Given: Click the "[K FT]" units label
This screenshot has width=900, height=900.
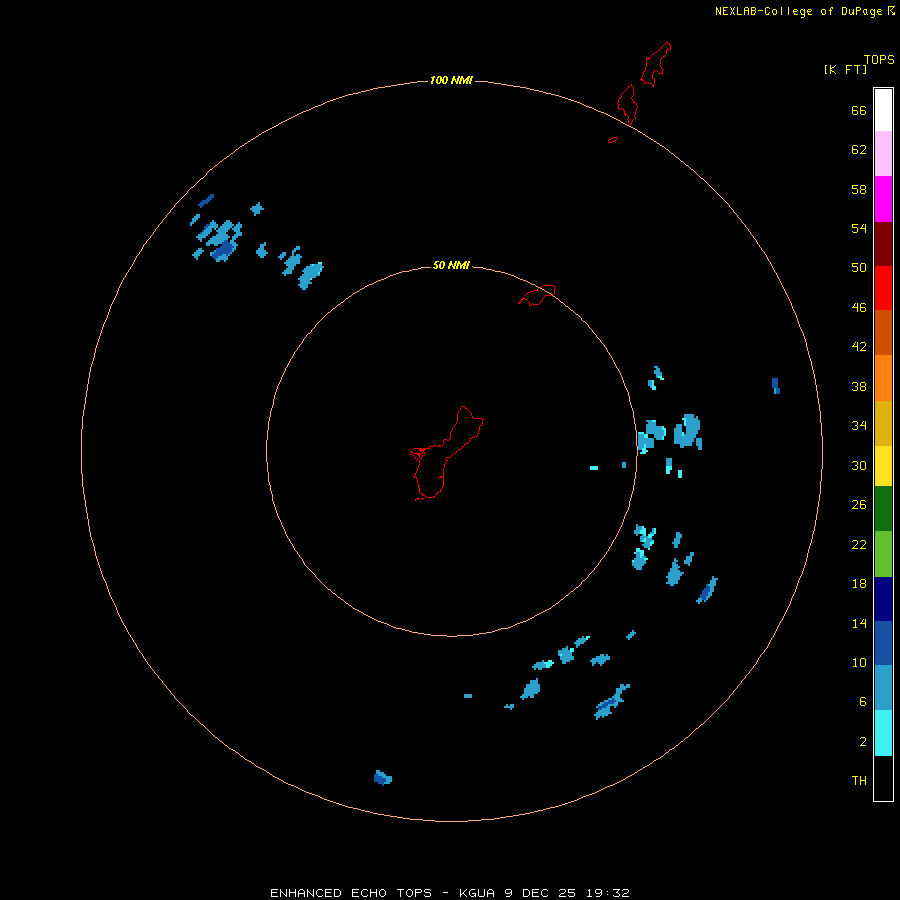Looking at the screenshot, I should point(845,69).
